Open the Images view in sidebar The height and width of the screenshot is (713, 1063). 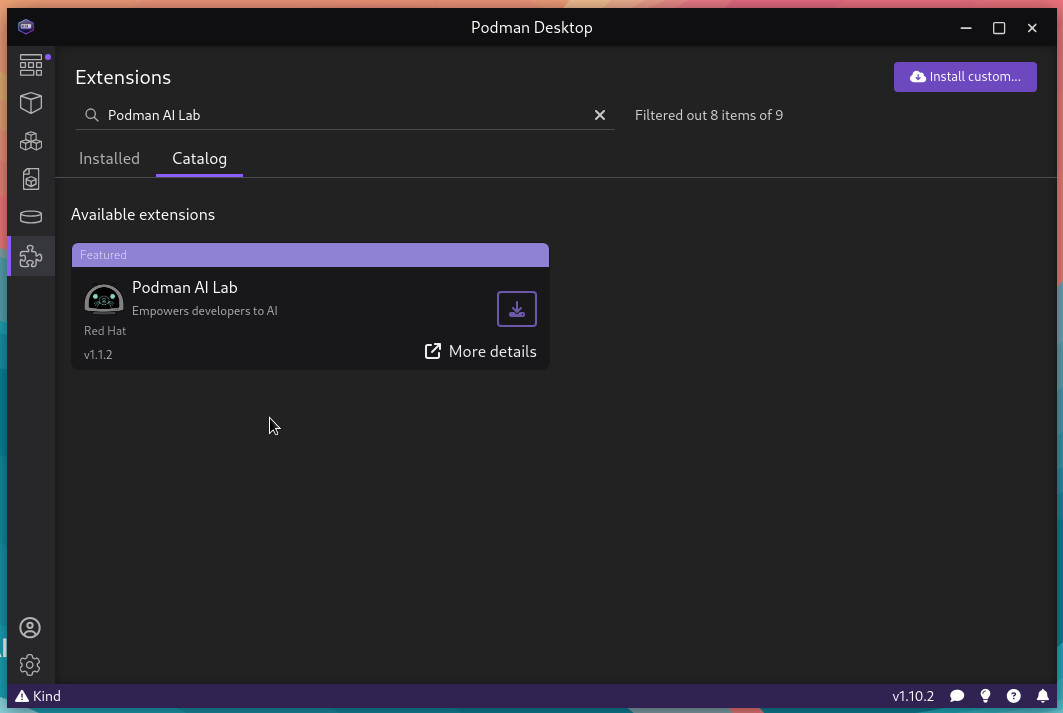click(x=31, y=179)
